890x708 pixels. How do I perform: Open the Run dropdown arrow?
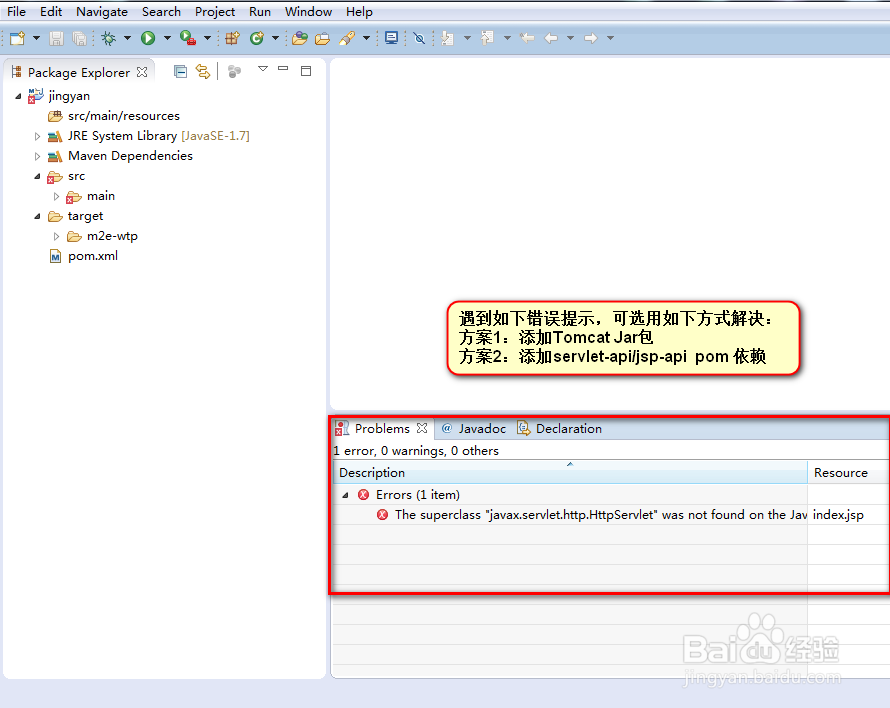(x=167, y=38)
